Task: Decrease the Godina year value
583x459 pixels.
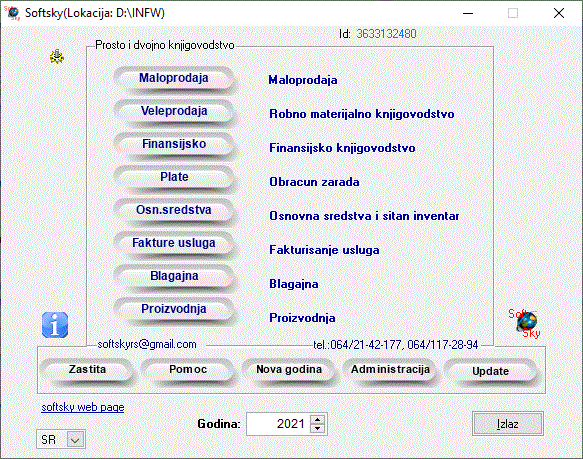Action: 317,428
